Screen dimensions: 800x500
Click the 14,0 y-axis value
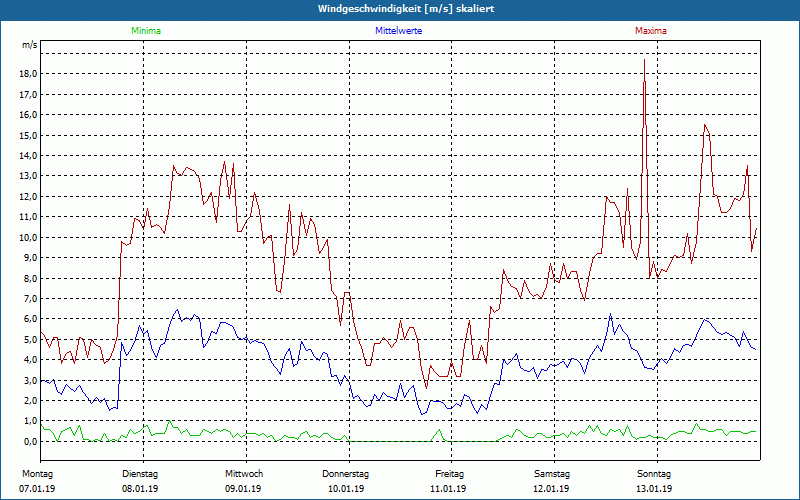(x=29, y=156)
